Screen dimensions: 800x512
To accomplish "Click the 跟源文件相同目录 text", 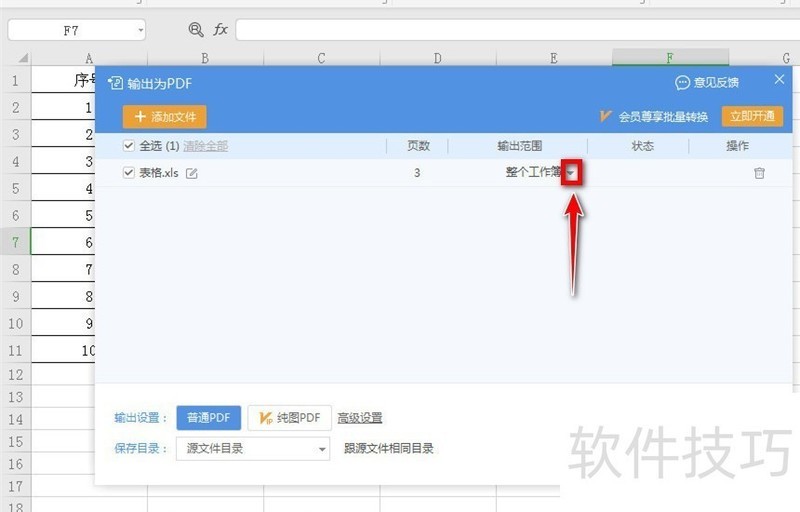I will pyautogui.click(x=388, y=449).
